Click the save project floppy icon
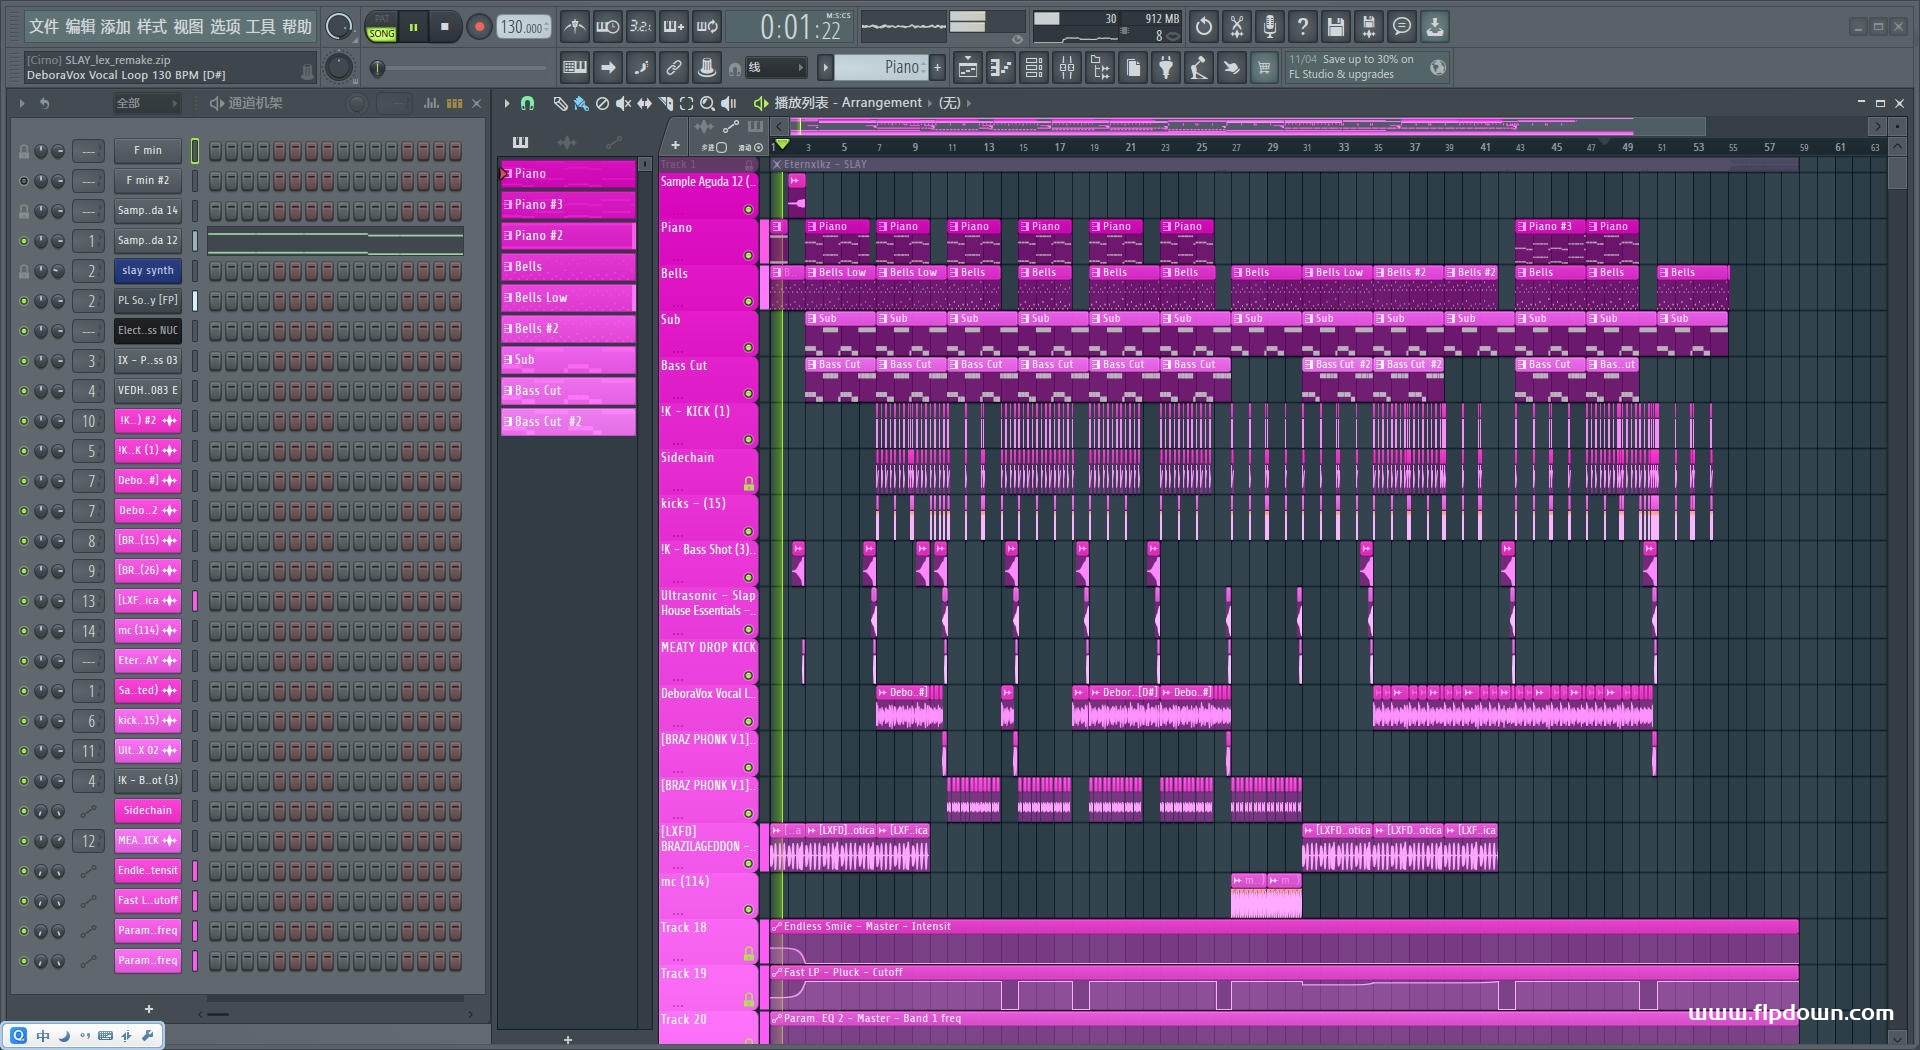Viewport: 1920px width, 1050px height. 1335,27
